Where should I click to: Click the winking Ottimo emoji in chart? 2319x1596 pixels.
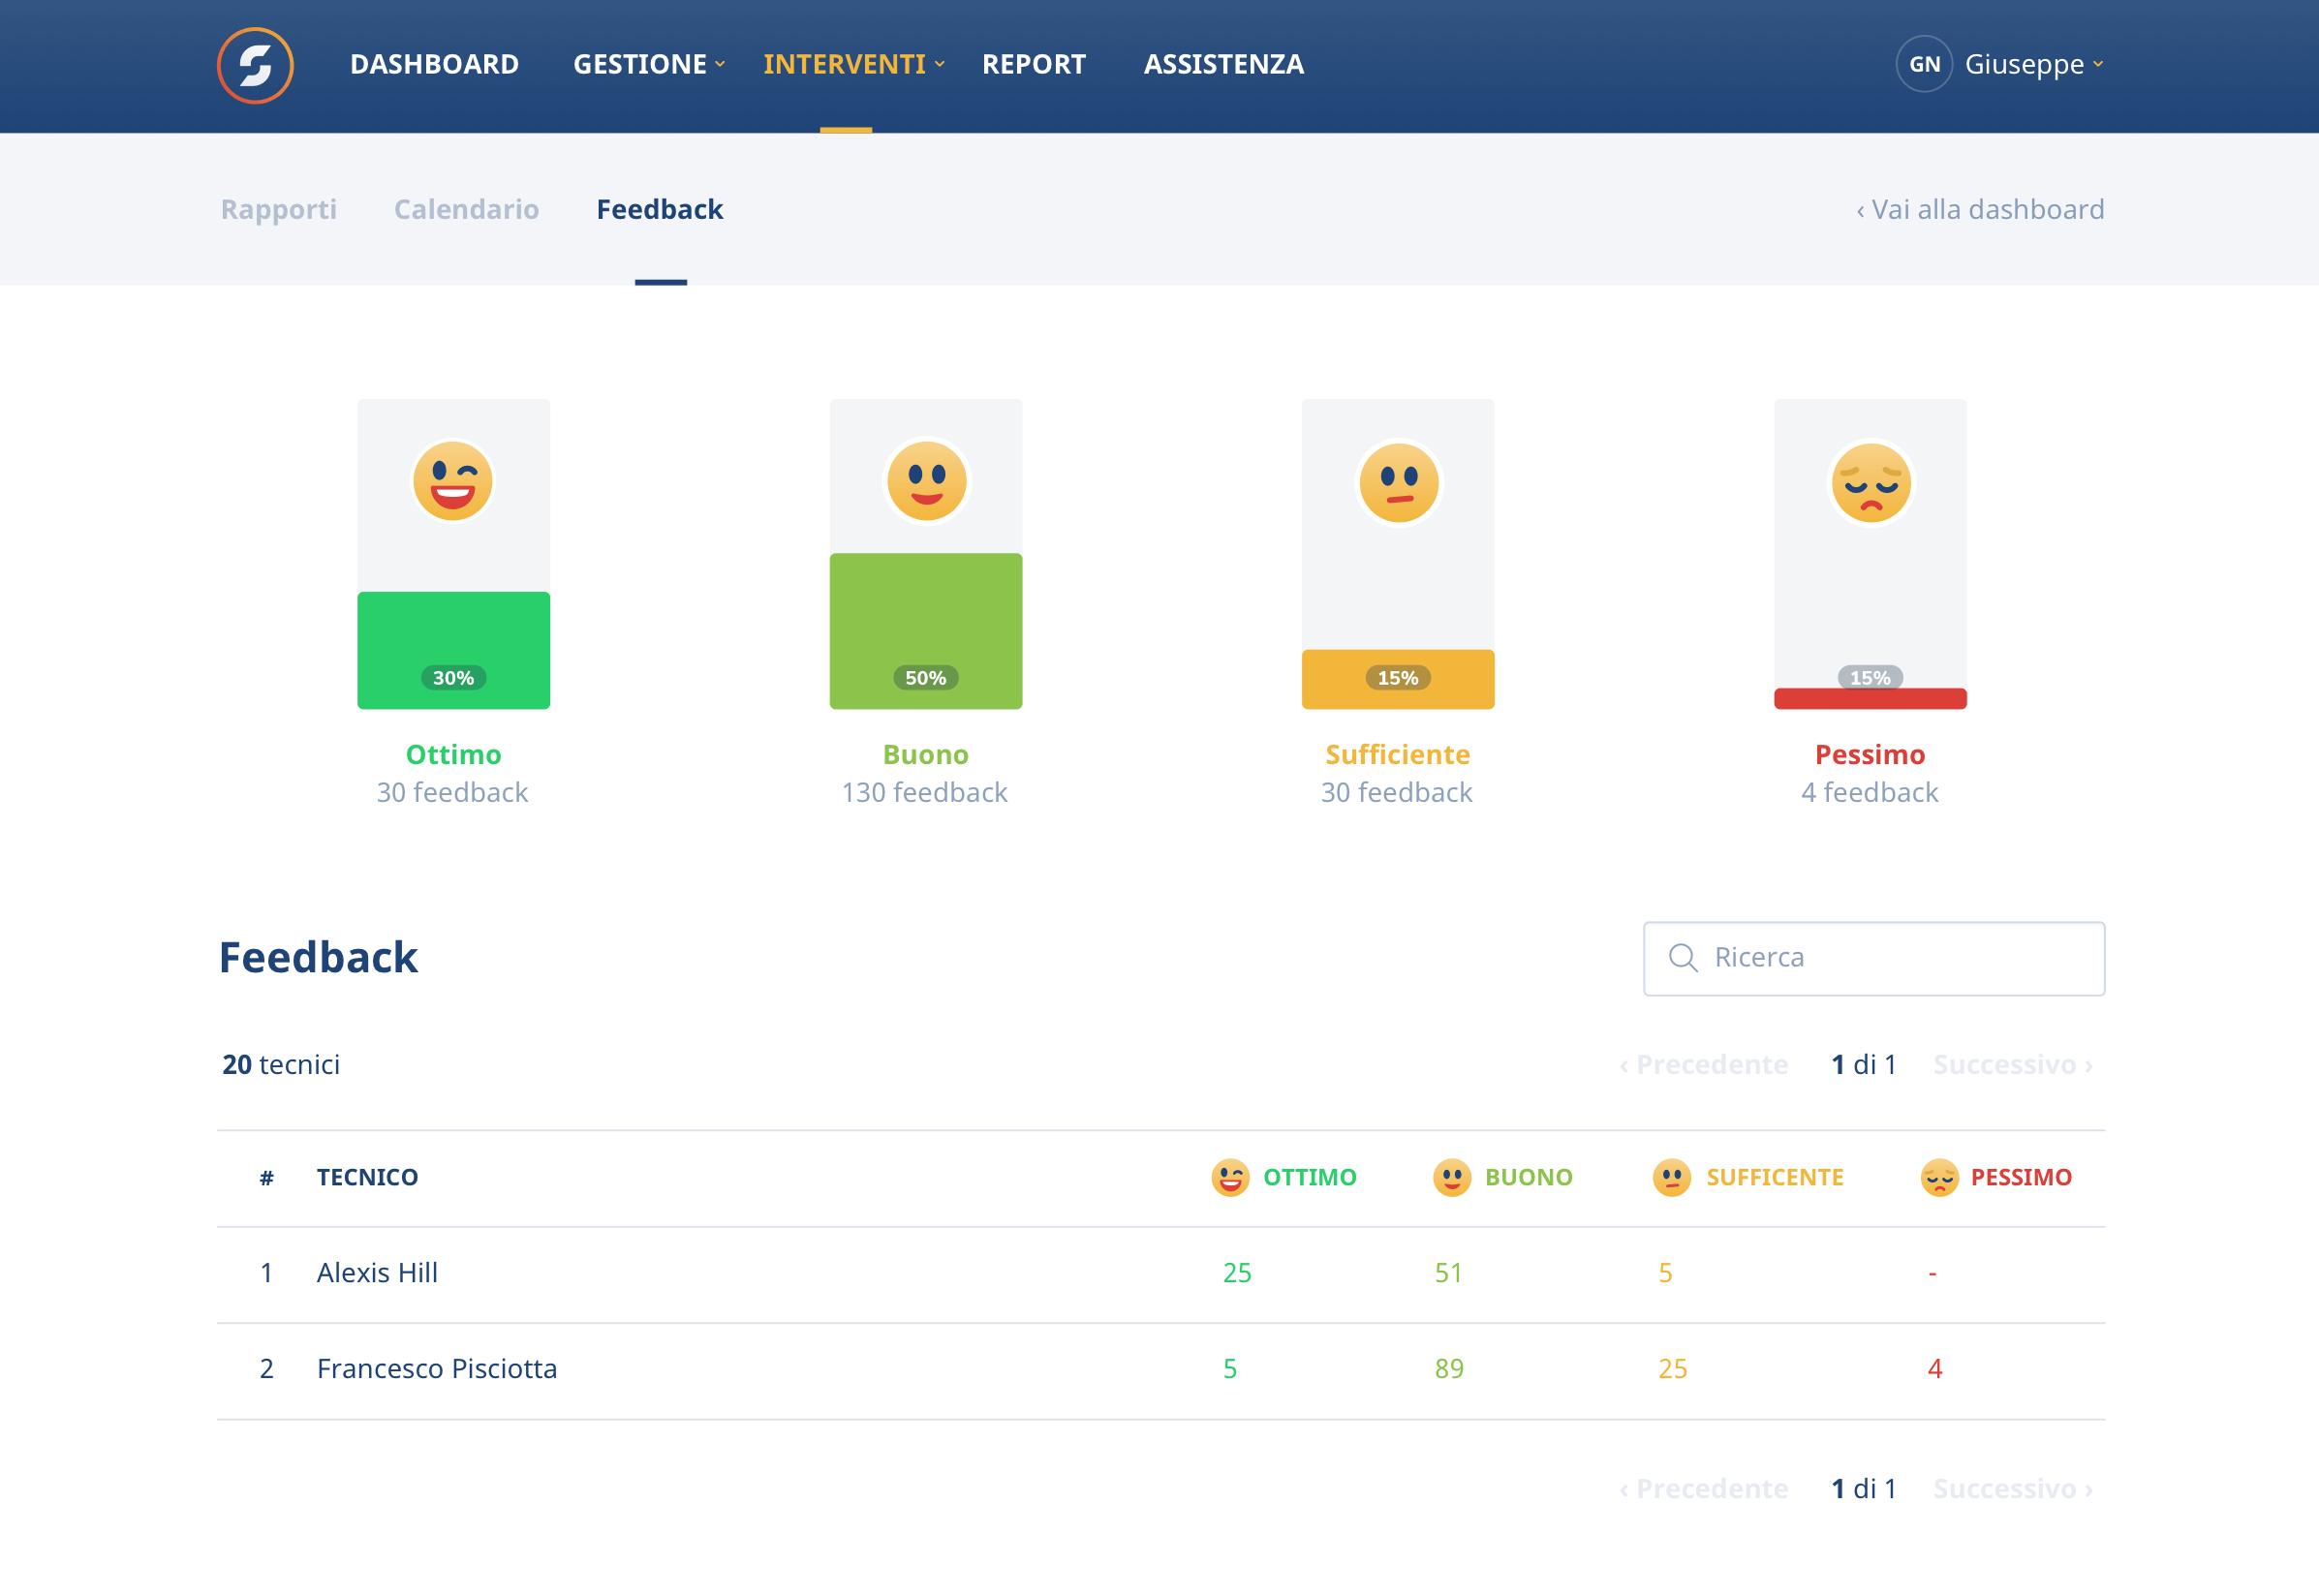tap(453, 481)
